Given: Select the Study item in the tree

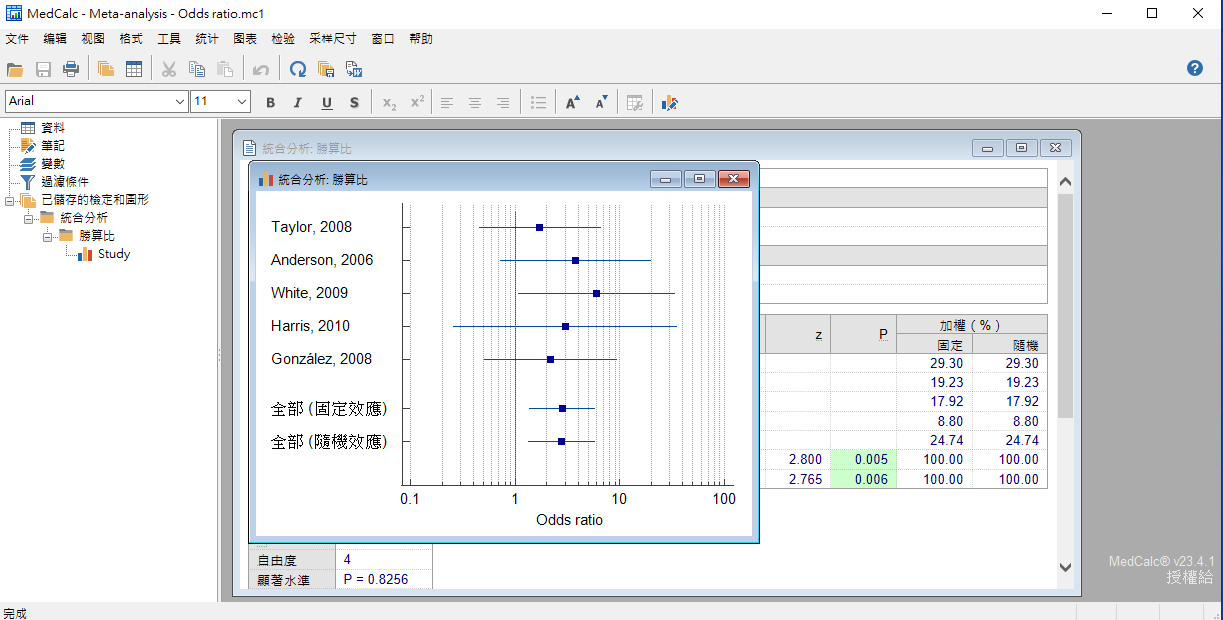Looking at the screenshot, I should [113, 254].
